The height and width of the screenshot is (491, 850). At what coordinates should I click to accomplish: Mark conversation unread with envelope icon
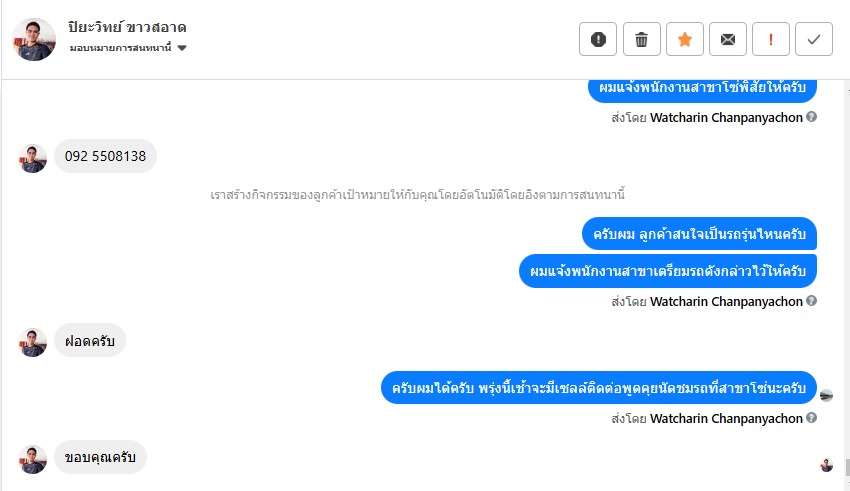(728, 39)
